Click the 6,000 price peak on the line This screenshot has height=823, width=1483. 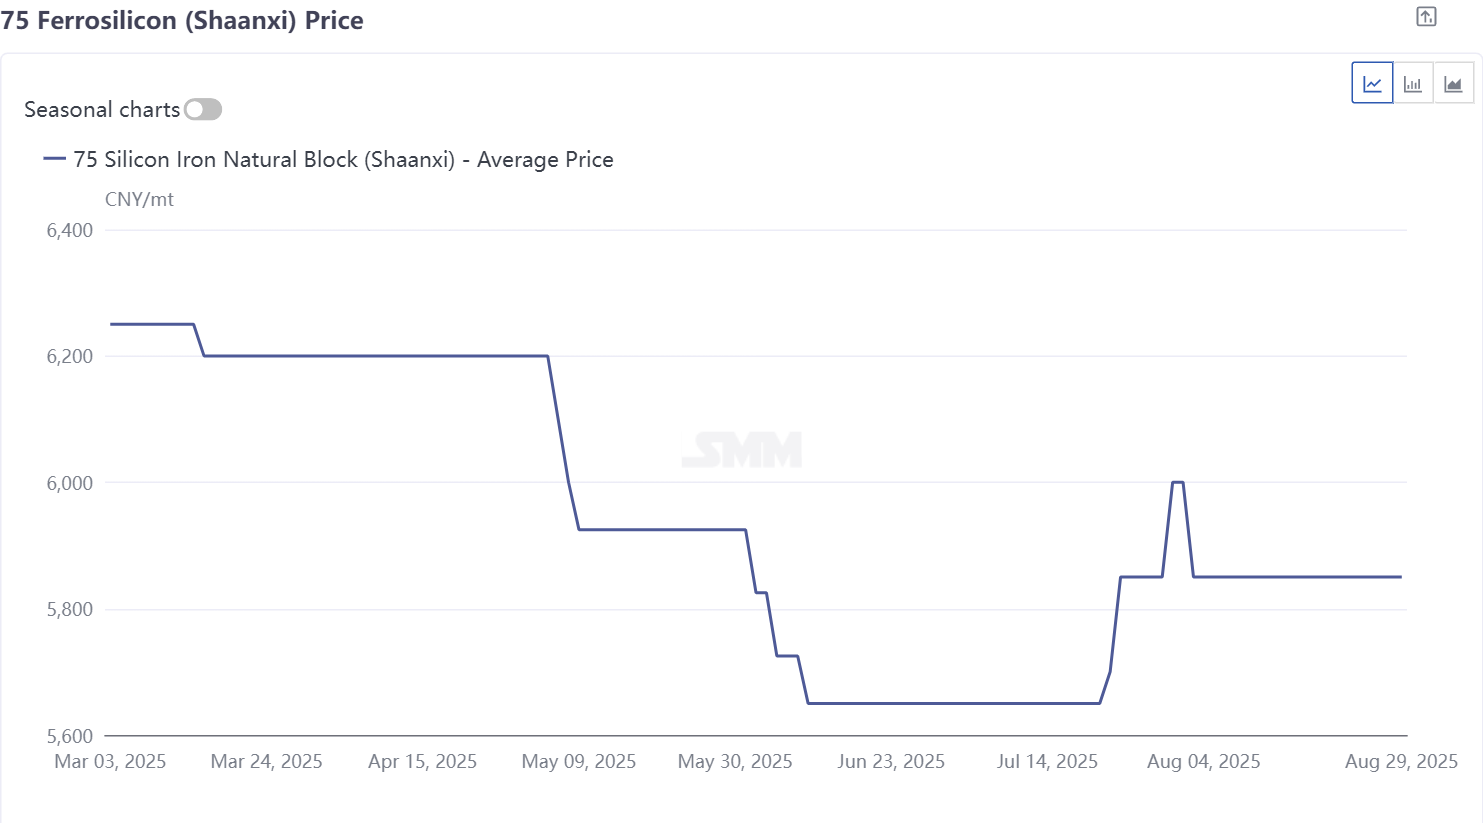[x=1178, y=483]
